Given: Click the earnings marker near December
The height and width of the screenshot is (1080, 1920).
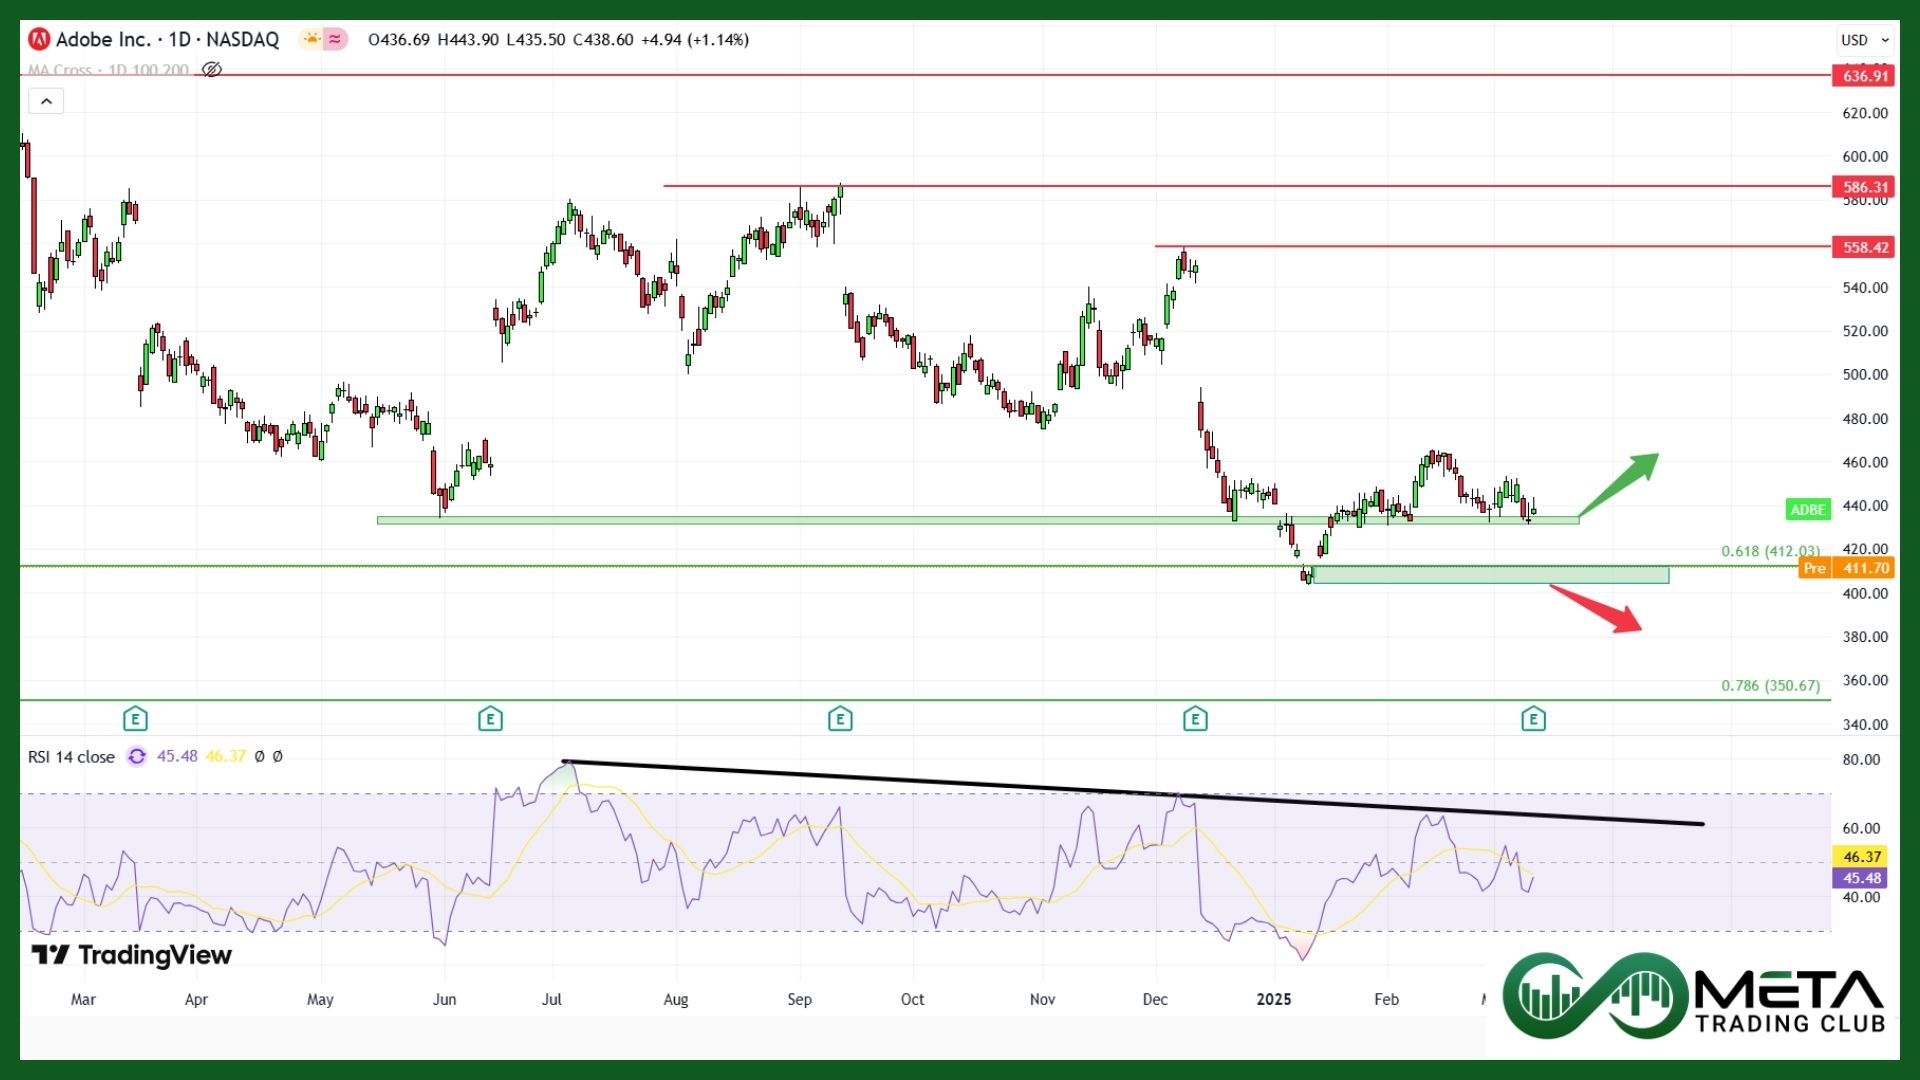Looking at the screenshot, I should click(x=1195, y=719).
